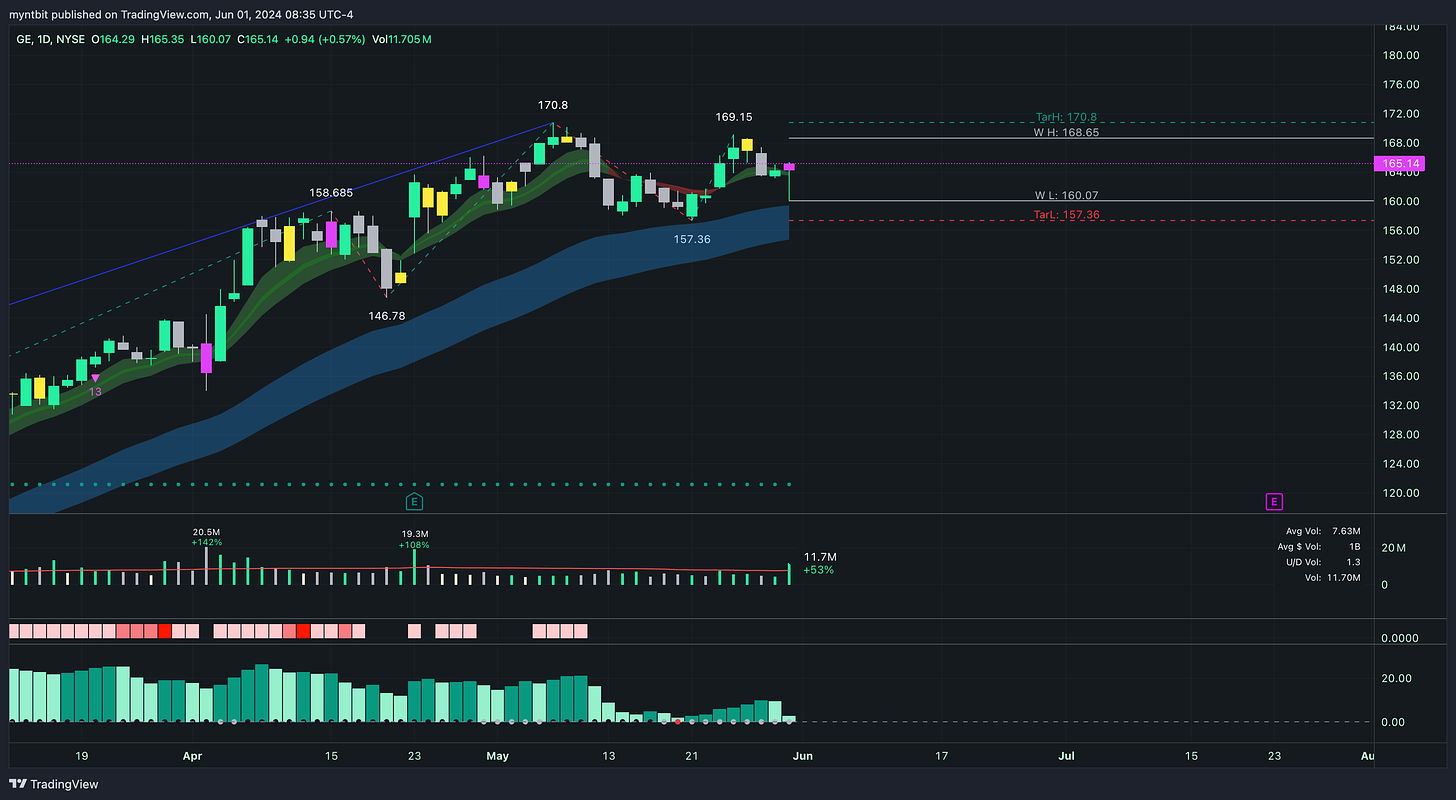
Task: Click the 20.5M +142% volume label
Action: point(207,537)
